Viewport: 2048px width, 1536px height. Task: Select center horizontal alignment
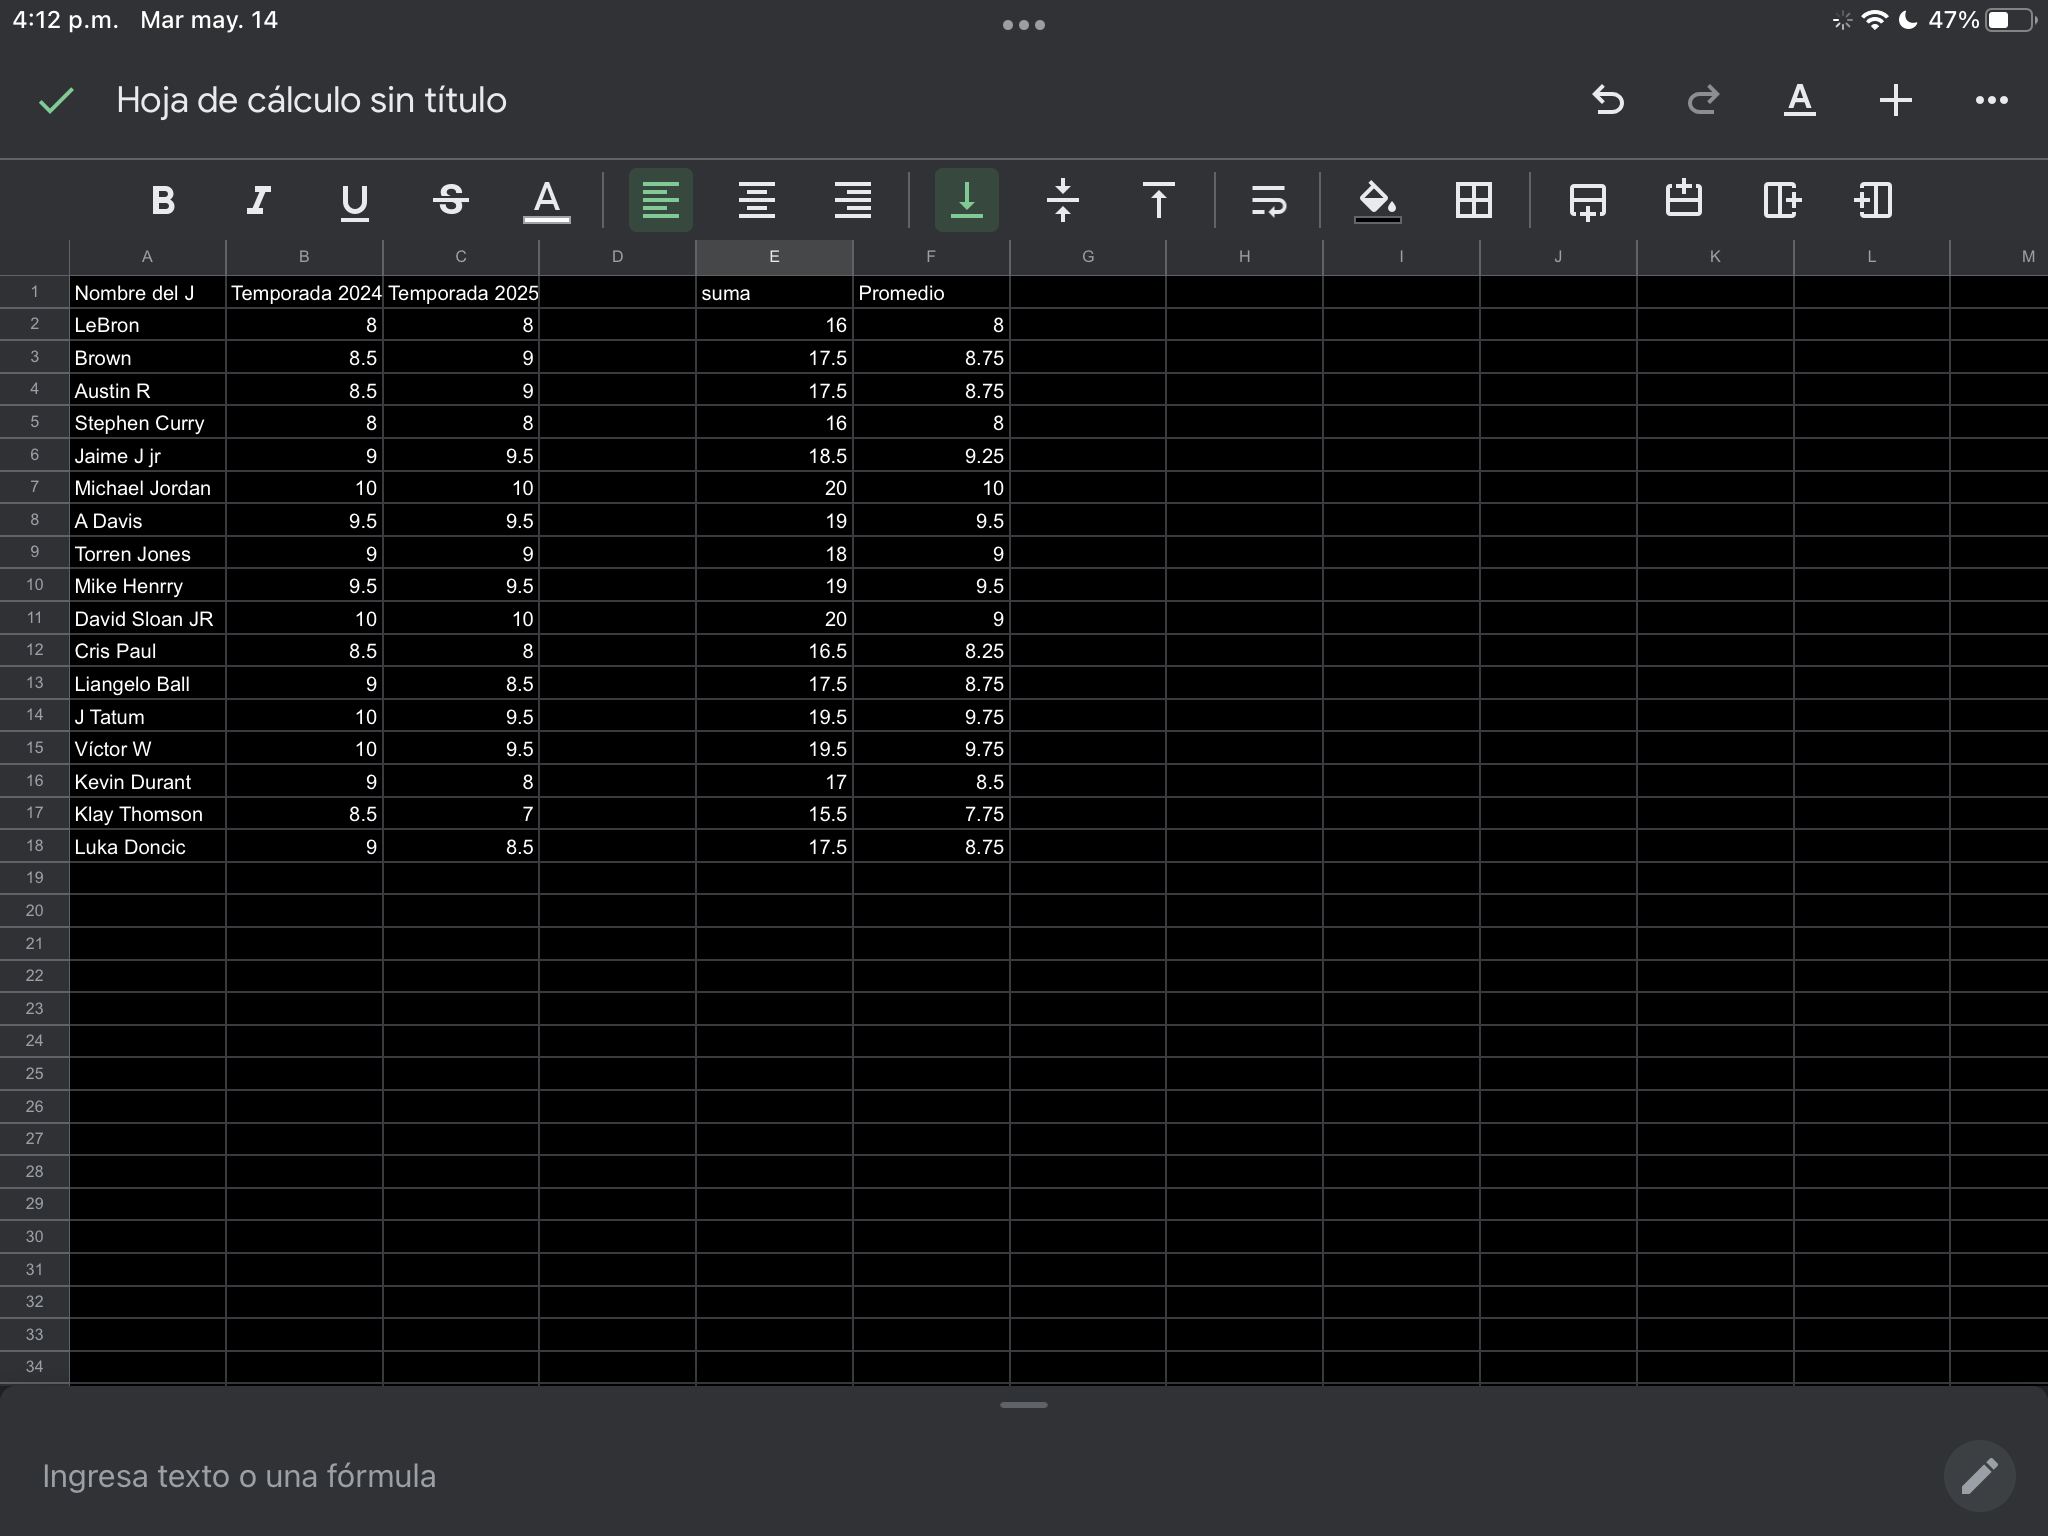pyautogui.click(x=757, y=200)
